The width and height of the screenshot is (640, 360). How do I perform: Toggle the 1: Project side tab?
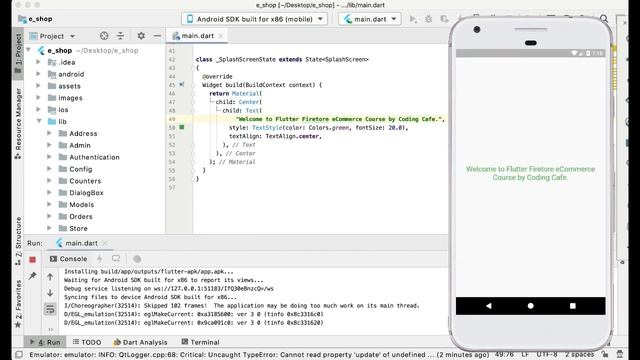tap(18, 53)
